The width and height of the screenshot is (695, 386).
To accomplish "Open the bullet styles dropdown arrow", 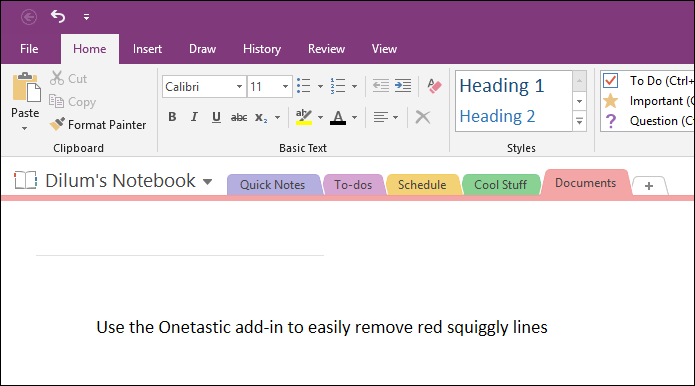I will pos(320,86).
